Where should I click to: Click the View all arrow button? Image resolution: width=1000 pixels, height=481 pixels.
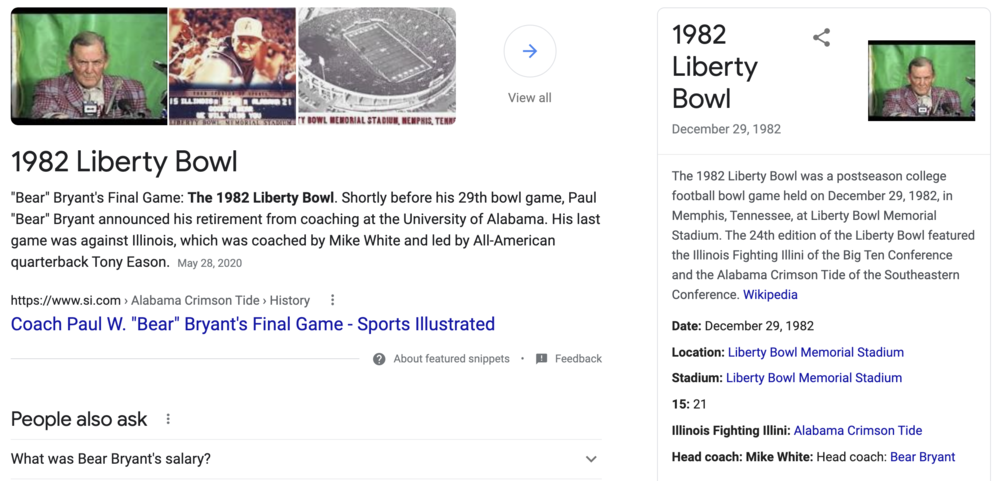pyautogui.click(x=530, y=52)
